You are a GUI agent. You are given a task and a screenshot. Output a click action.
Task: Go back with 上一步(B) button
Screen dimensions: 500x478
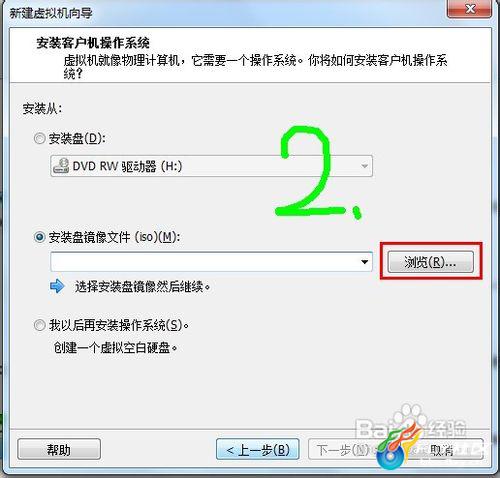click(258, 450)
